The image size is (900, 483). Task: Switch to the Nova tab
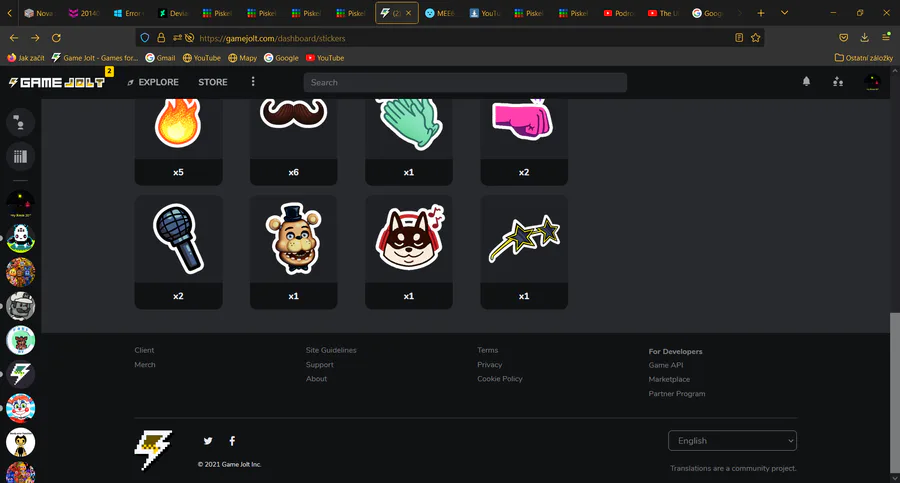click(39, 13)
